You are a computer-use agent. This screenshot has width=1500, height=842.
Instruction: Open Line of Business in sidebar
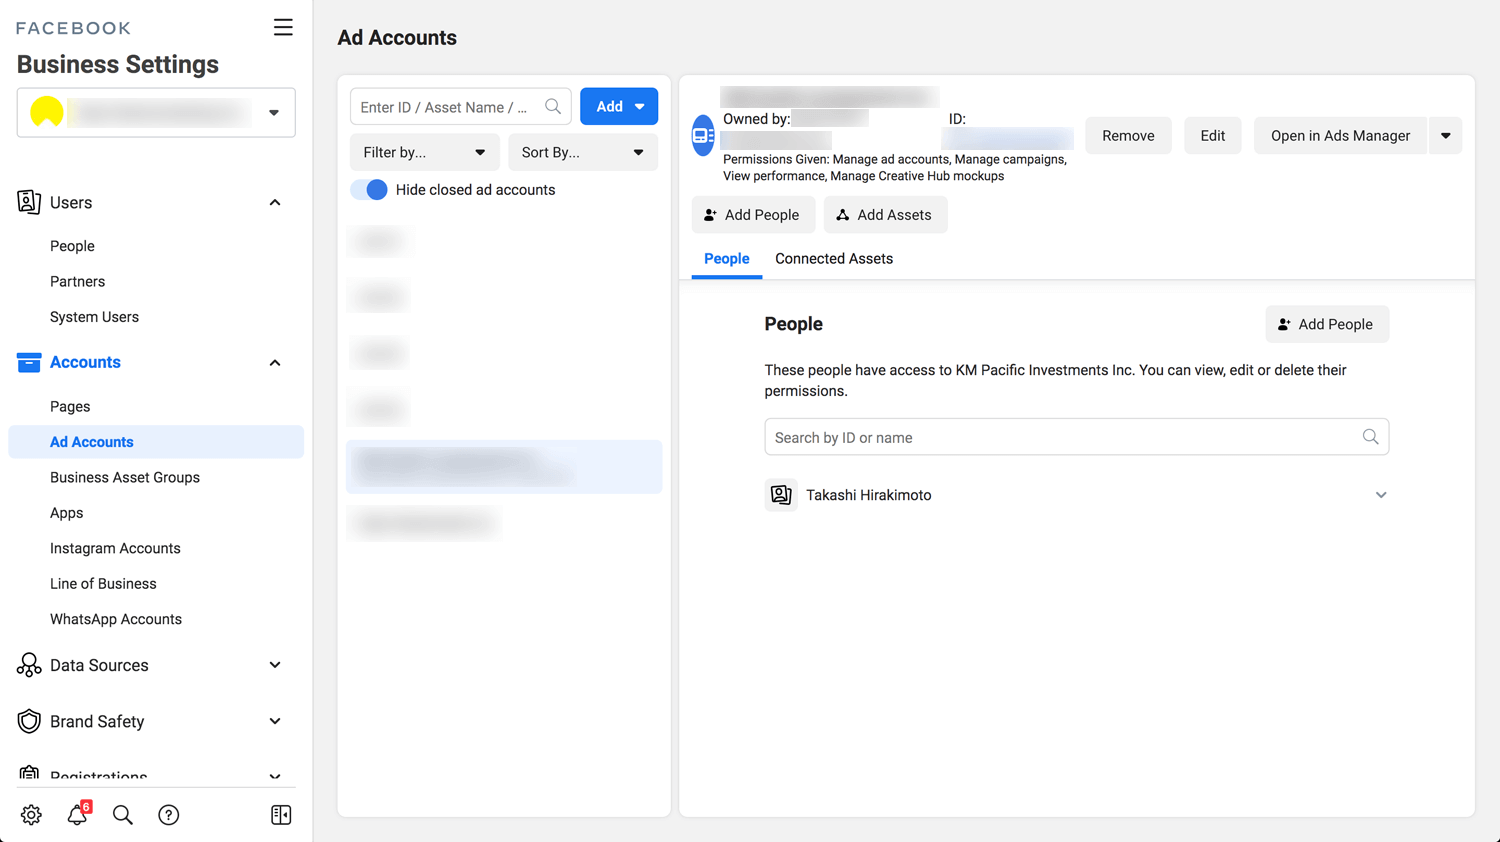[x=103, y=584]
